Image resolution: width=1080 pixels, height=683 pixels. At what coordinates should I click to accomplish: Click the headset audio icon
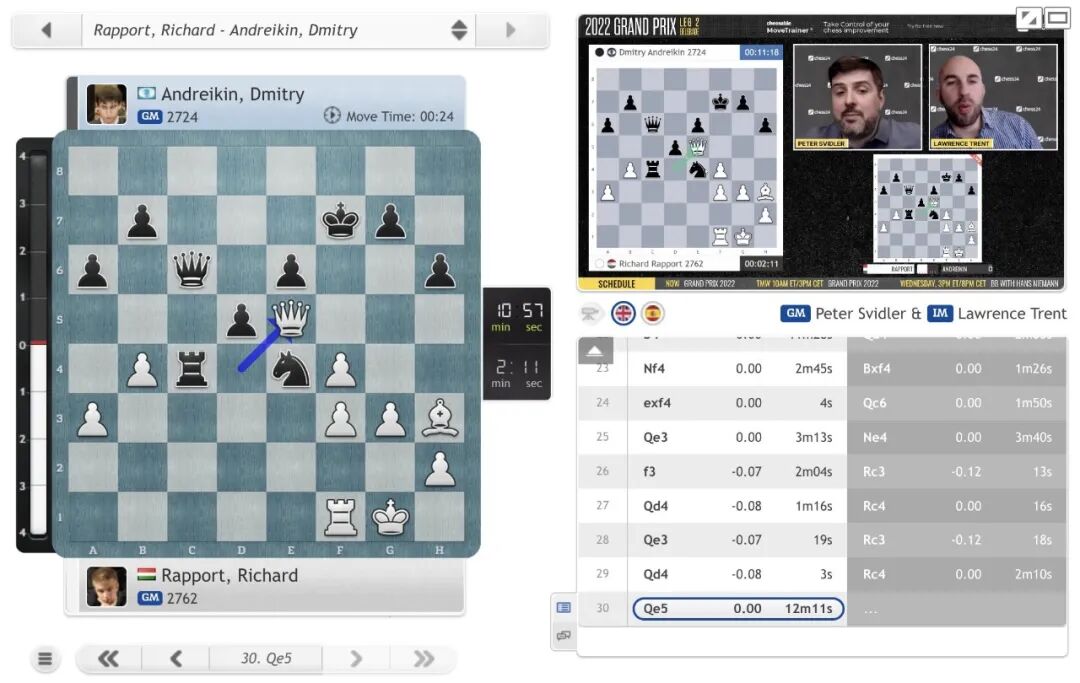click(x=590, y=314)
